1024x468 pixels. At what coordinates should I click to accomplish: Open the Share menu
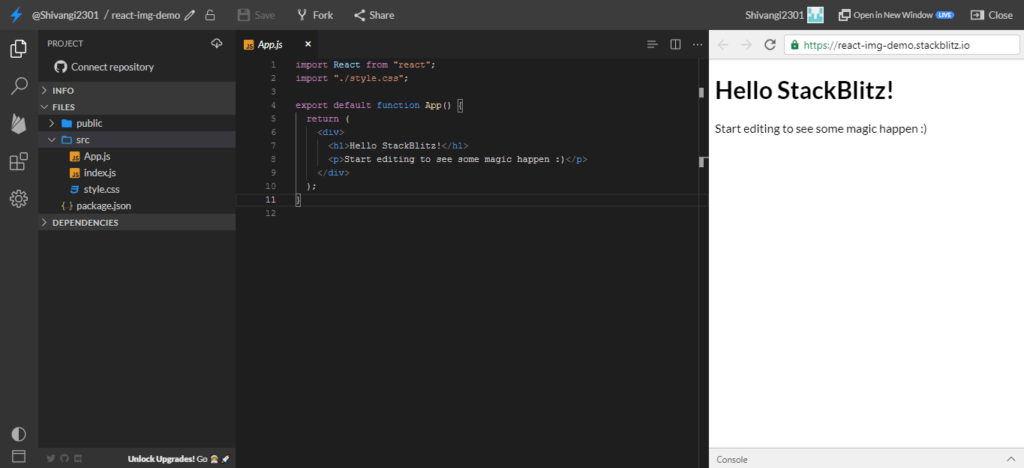point(374,14)
